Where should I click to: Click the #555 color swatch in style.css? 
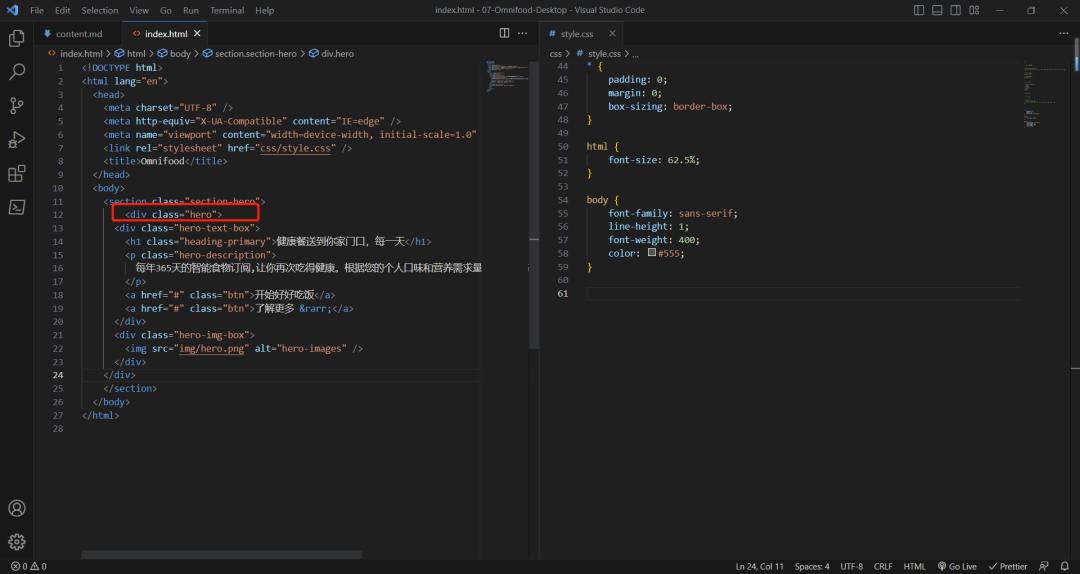point(652,253)
